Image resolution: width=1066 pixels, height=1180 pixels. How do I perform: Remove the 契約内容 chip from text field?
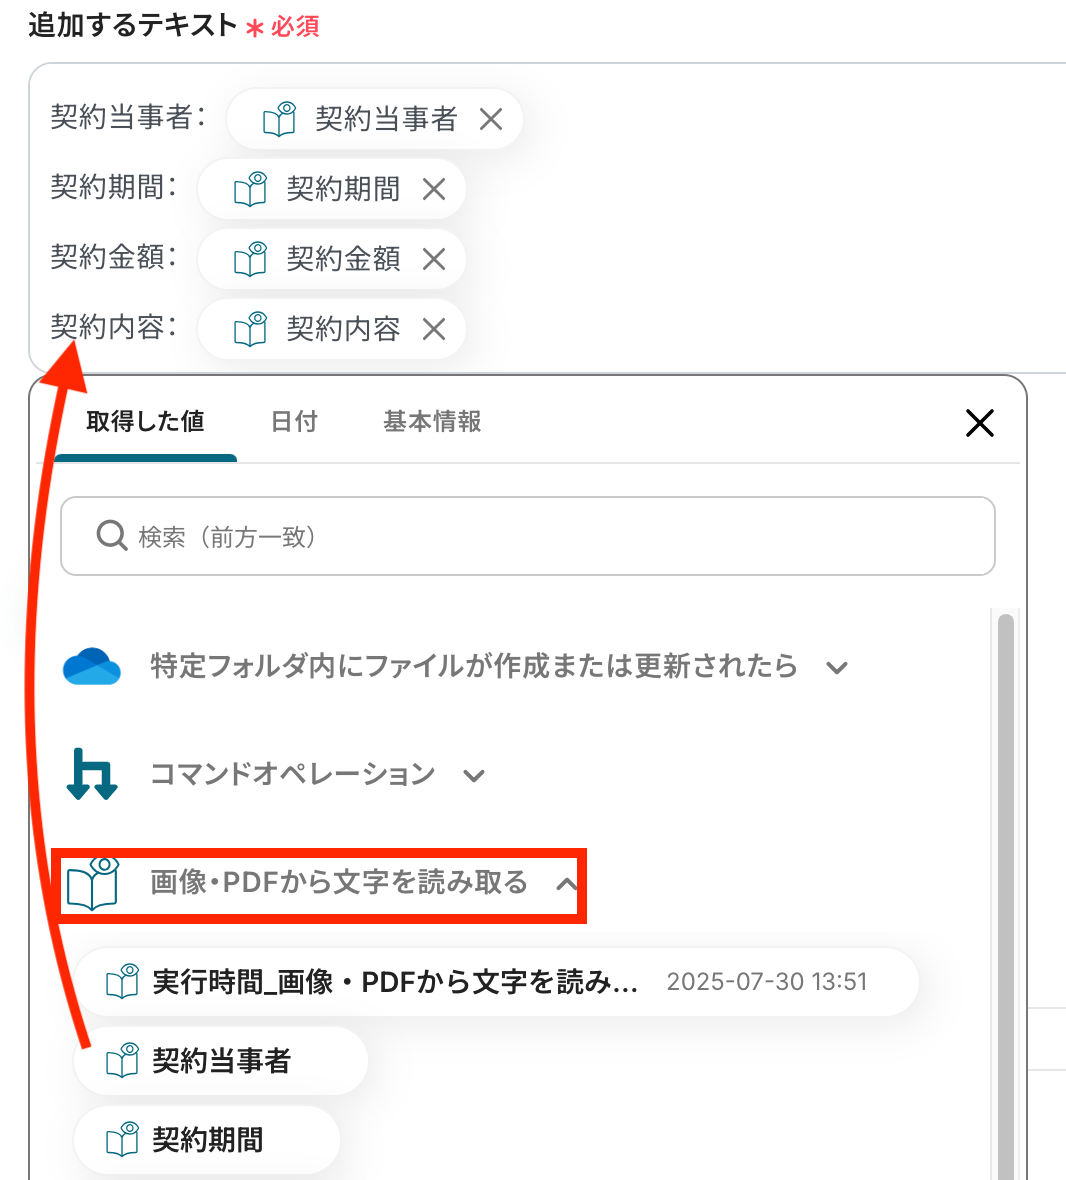point(434,329)
